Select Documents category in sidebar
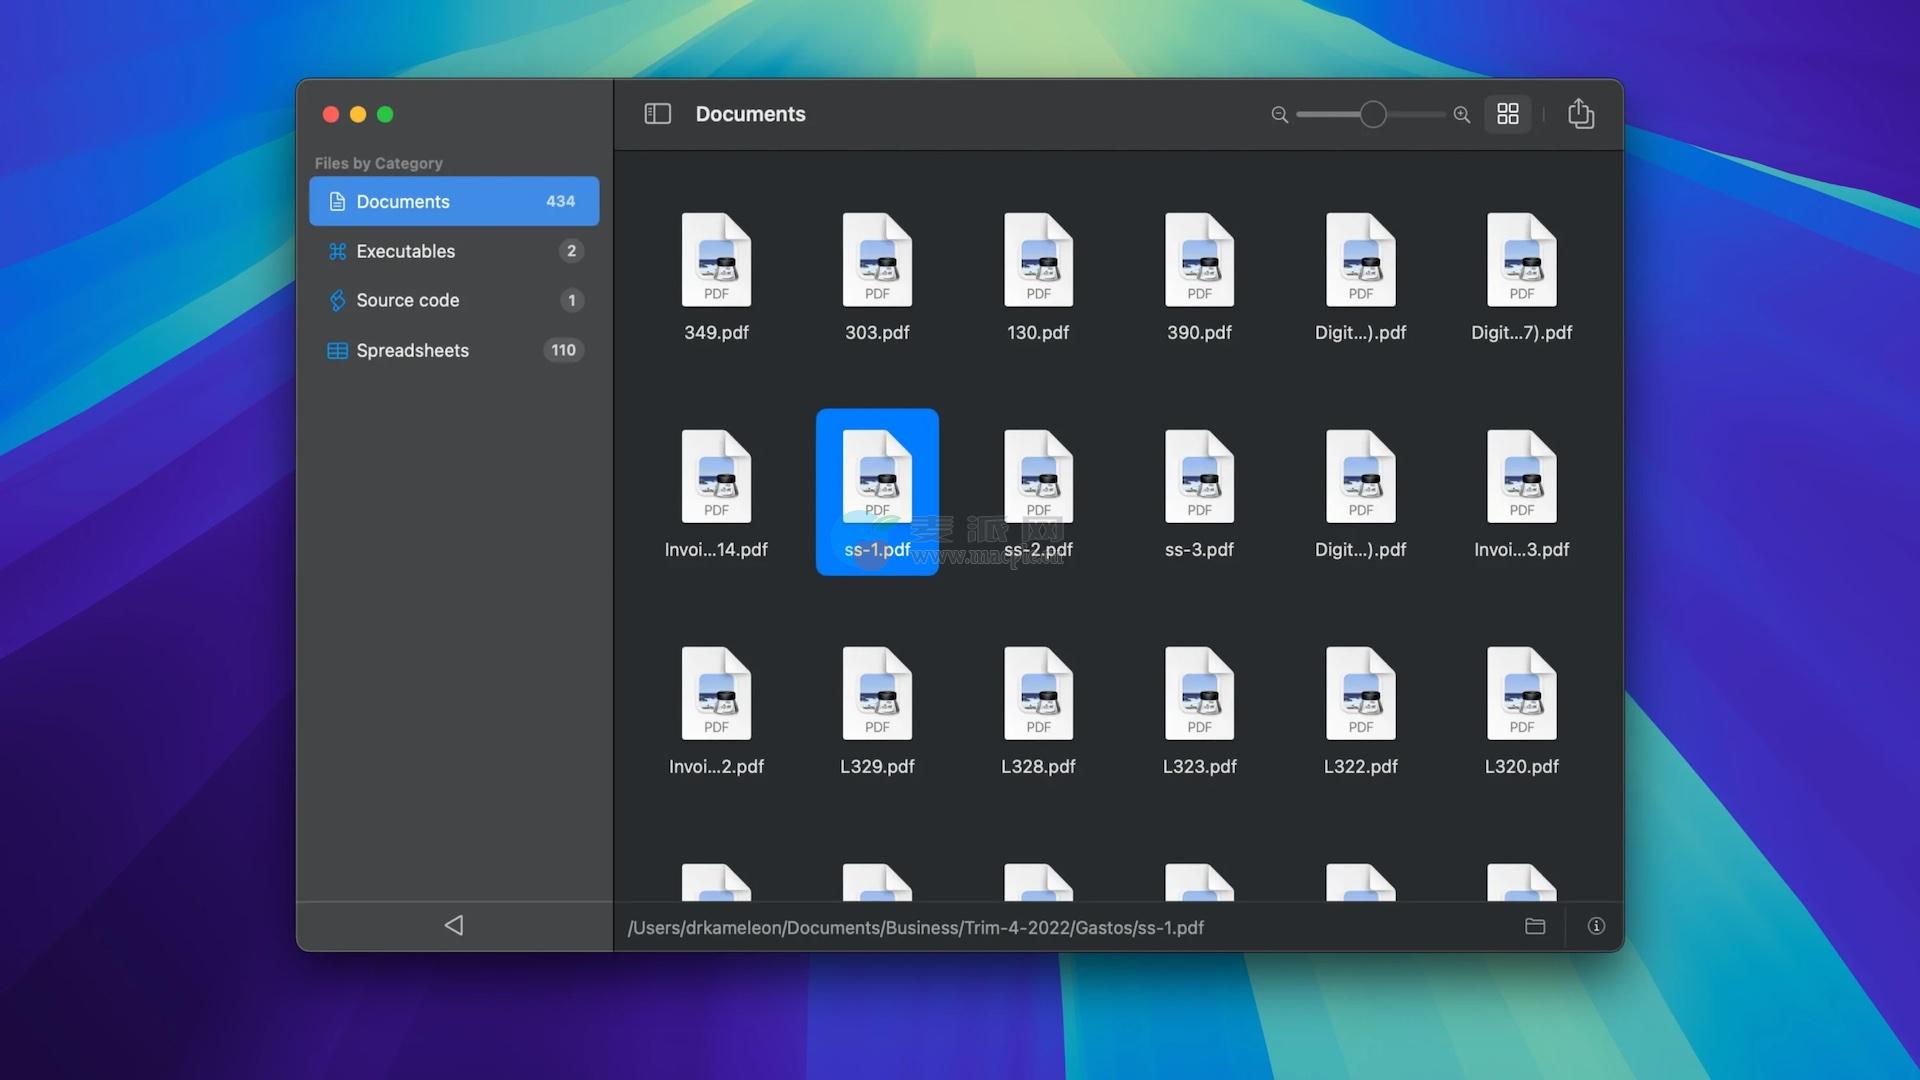 [x=403, y=202]
